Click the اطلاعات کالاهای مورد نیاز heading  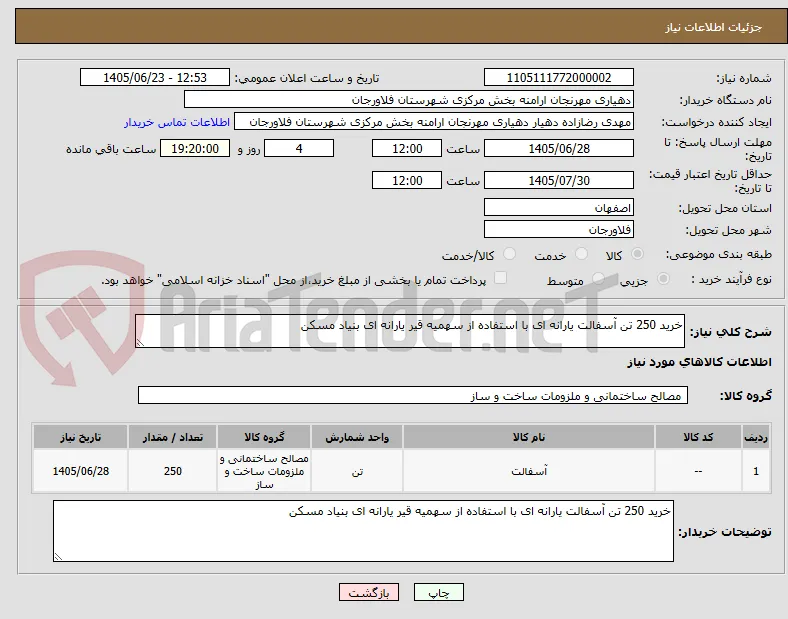699,362
